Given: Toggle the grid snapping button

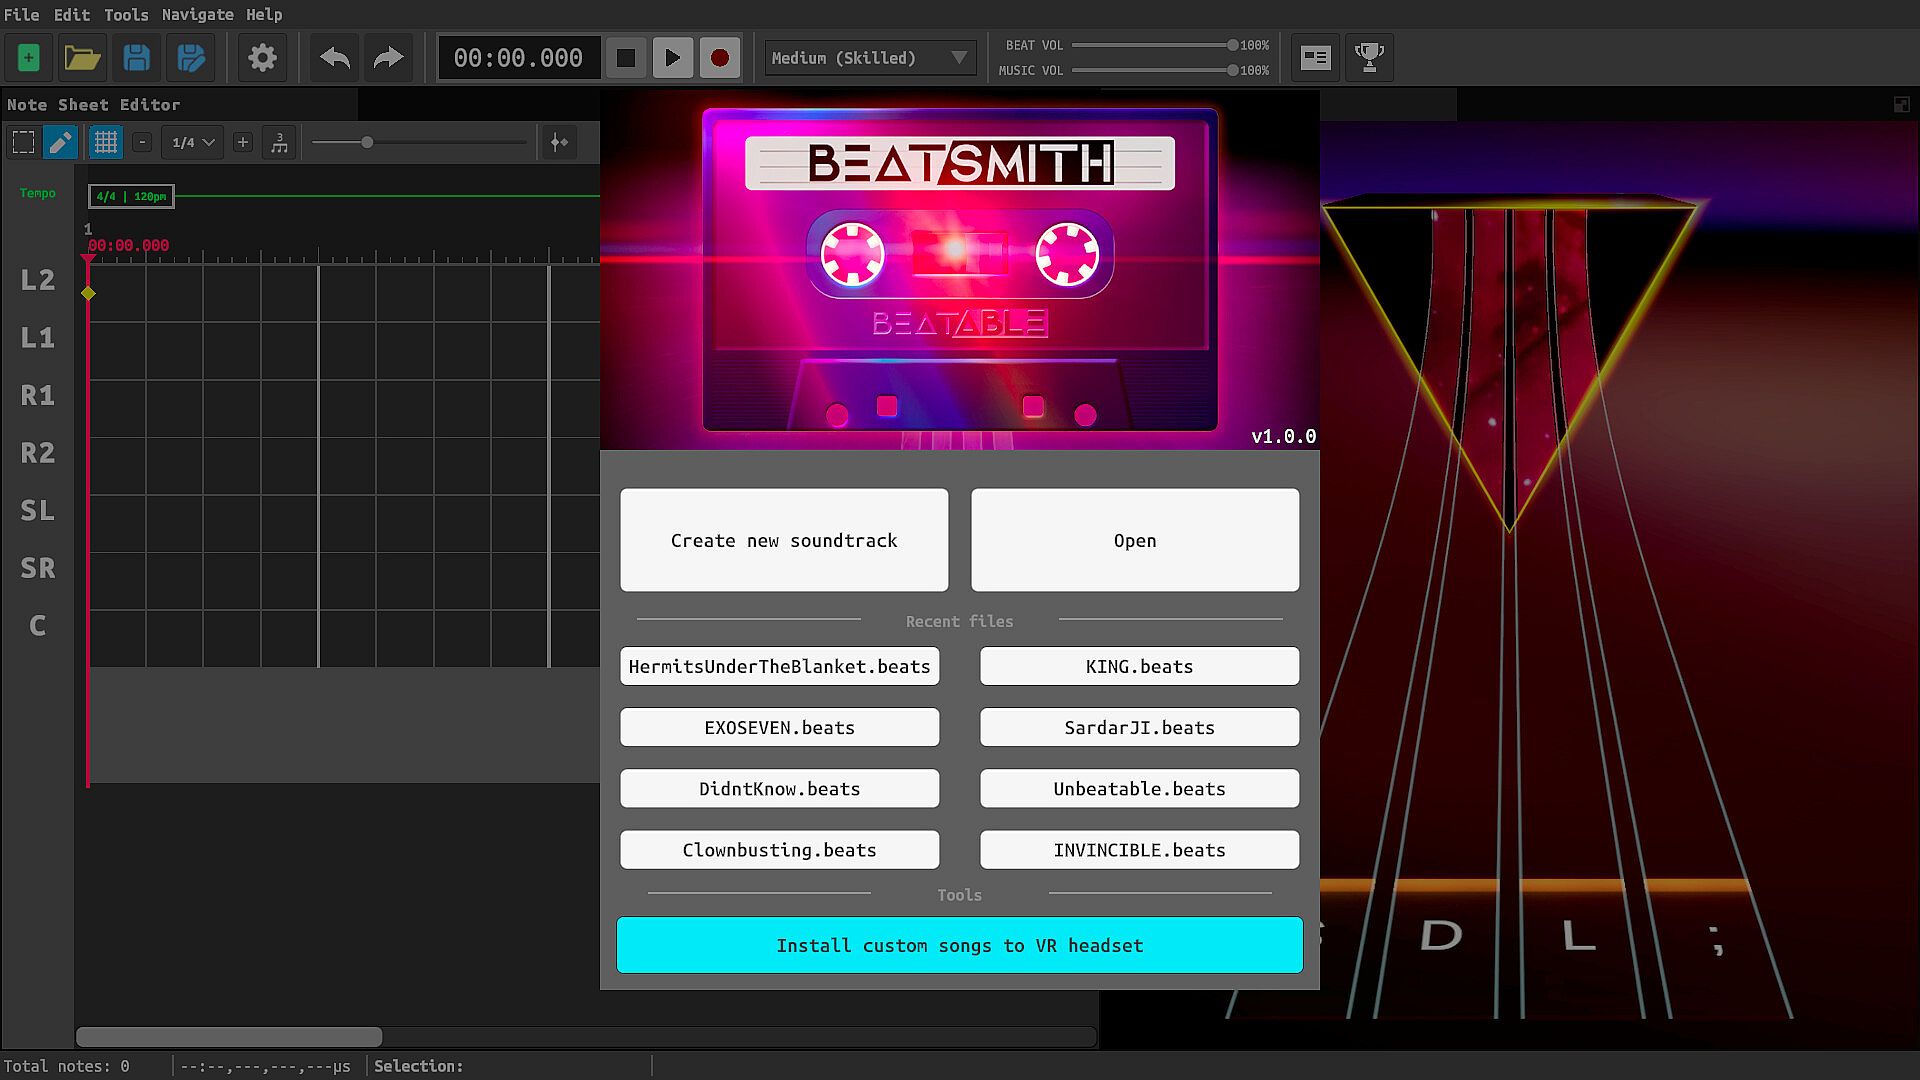Looking at the screenshot, I should pos(105,143).
